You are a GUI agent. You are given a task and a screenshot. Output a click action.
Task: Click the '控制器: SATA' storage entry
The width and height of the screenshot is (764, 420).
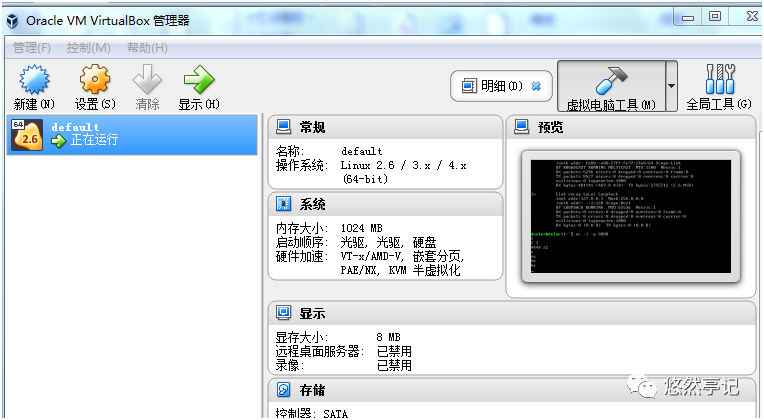tap(312, 414)
